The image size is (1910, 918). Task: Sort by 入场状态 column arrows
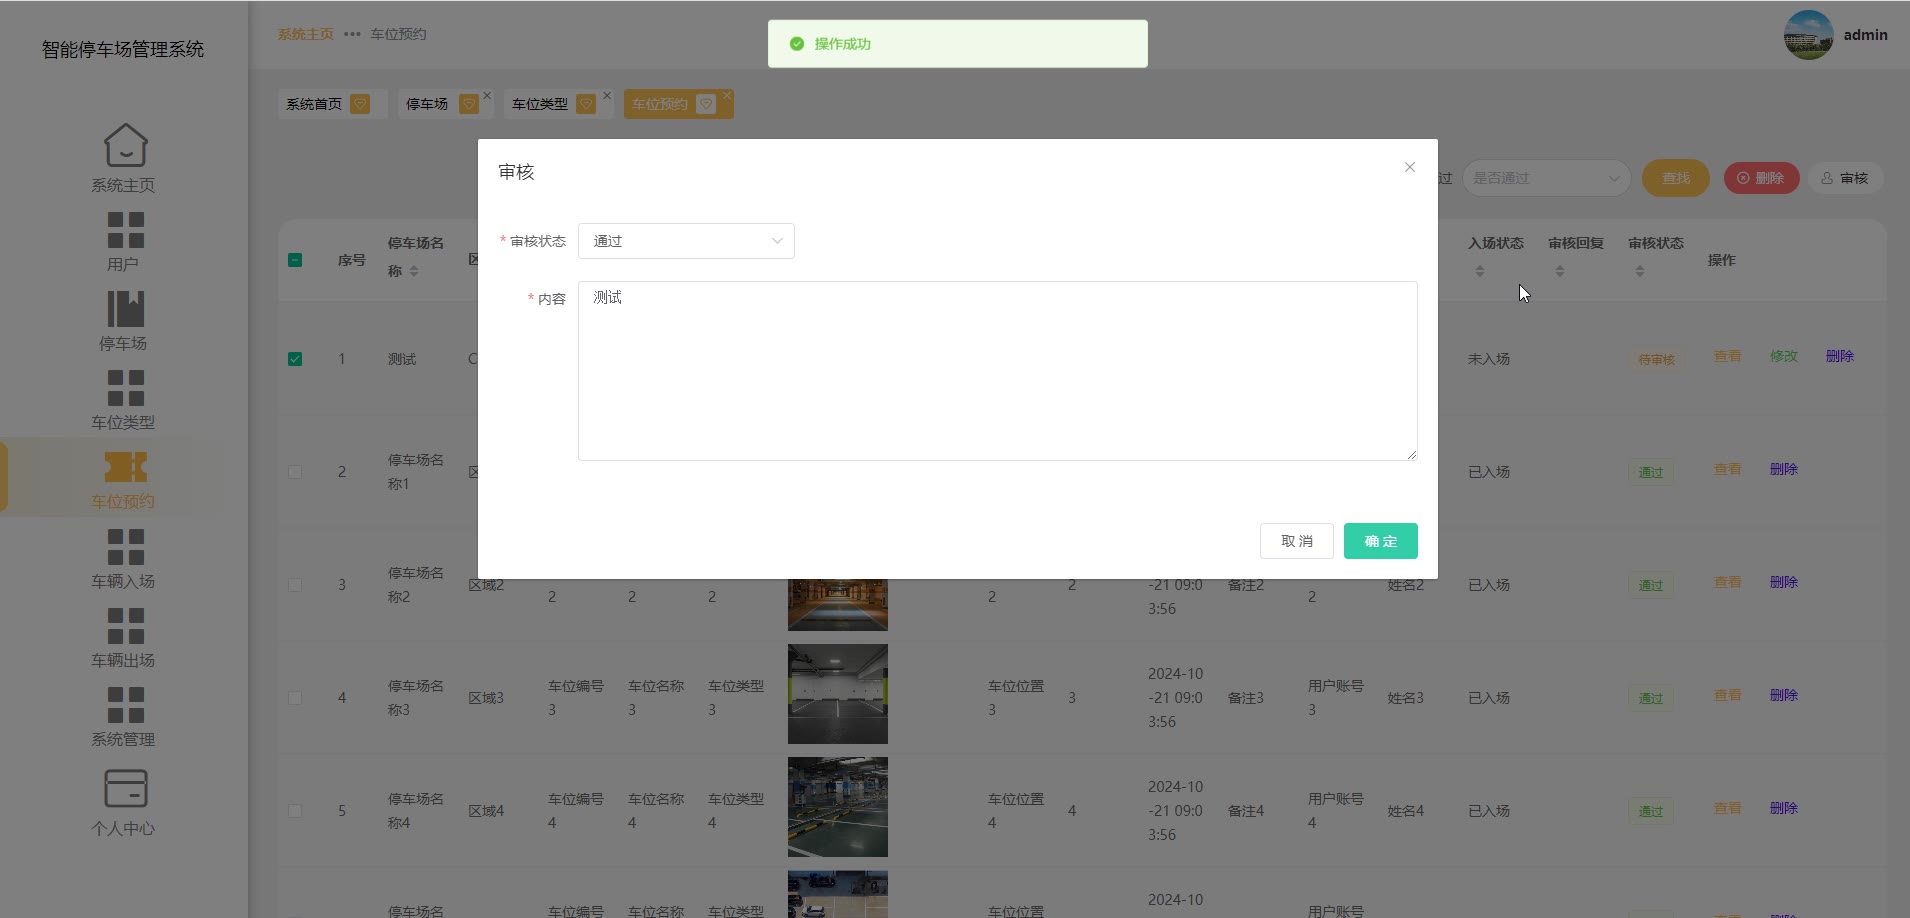1480,271
